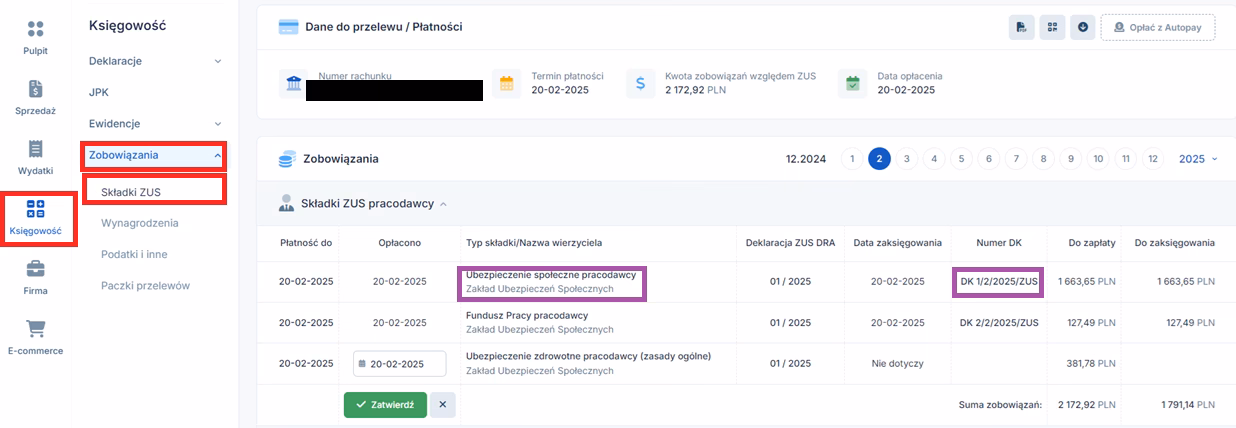Open the E-commerce cart icon

pyautogui.click(x=35, y=329)
